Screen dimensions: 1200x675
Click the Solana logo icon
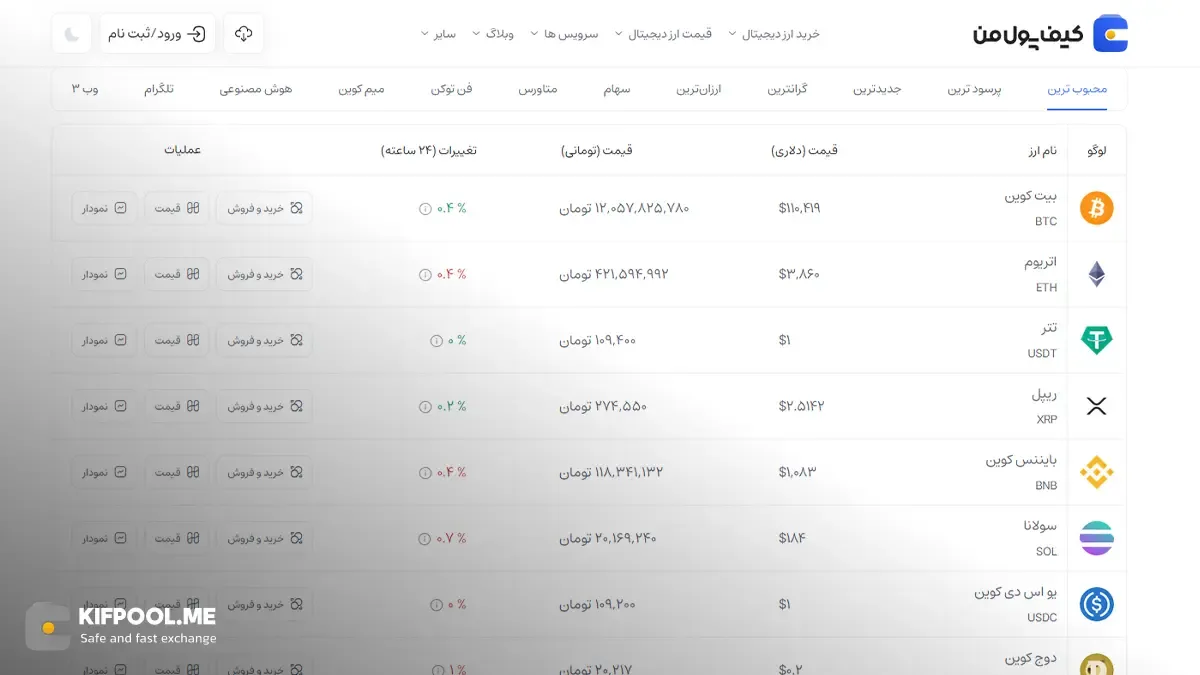tap(1096, 538)
